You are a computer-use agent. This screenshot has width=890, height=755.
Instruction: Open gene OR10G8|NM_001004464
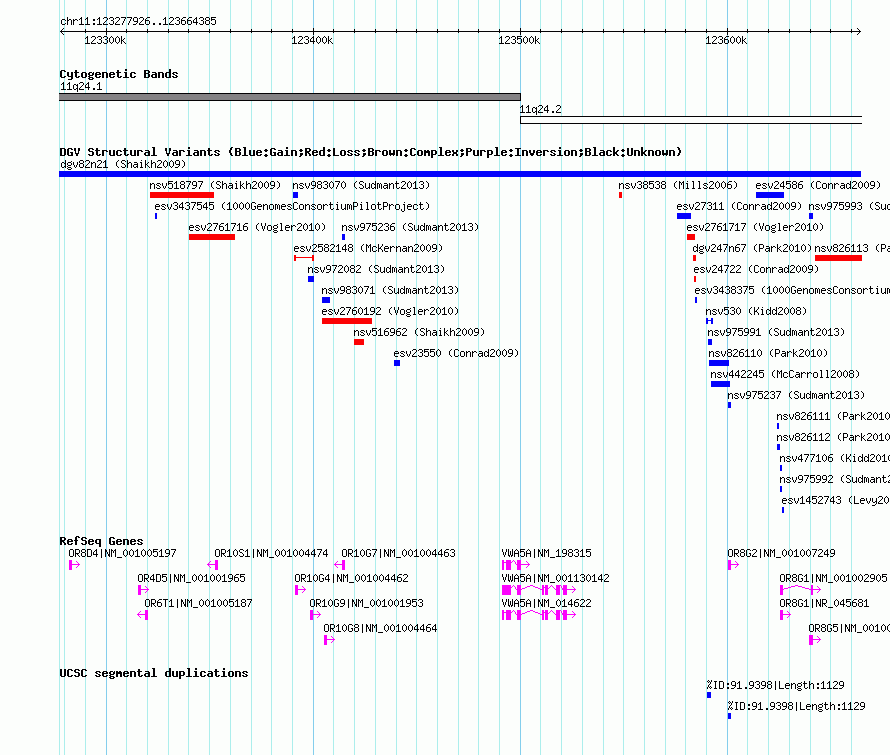pos(380,628)
